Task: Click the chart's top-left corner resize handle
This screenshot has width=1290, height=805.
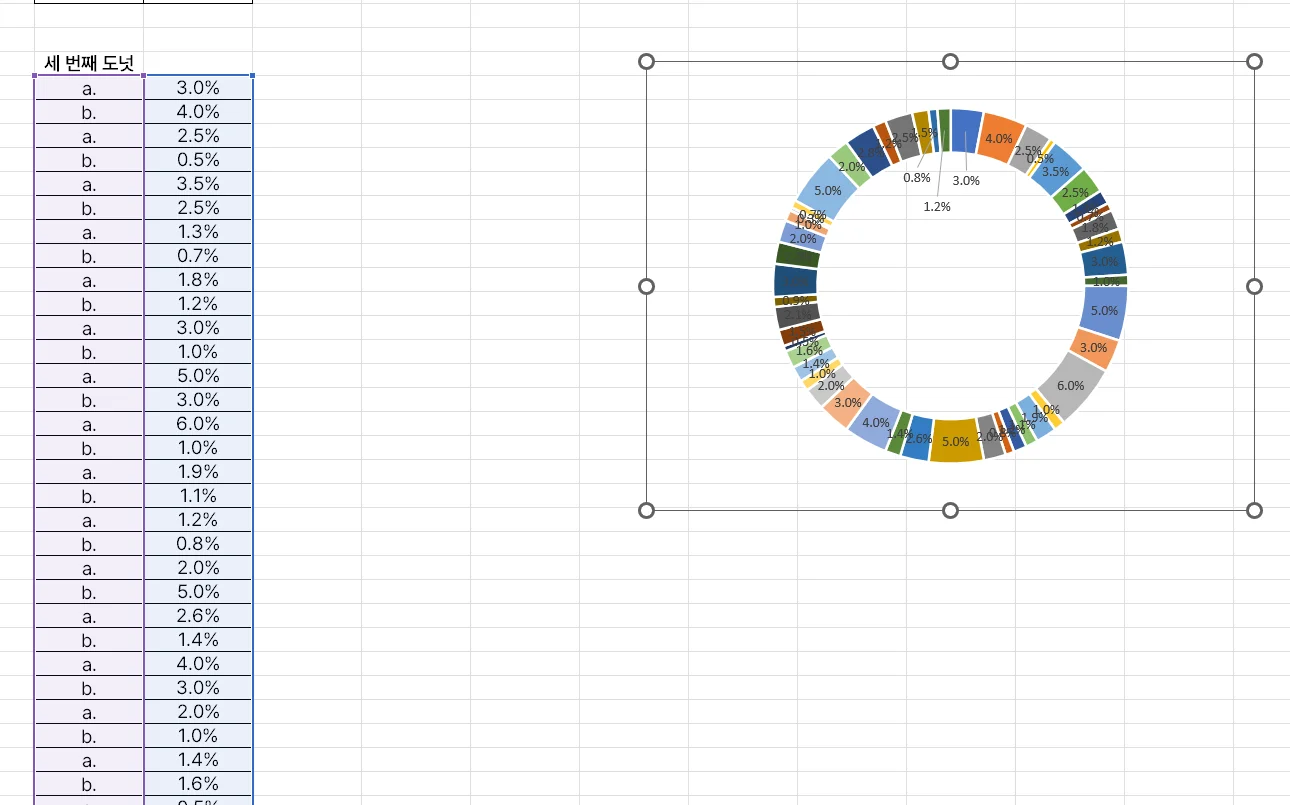Action: (x=646, y=62)
